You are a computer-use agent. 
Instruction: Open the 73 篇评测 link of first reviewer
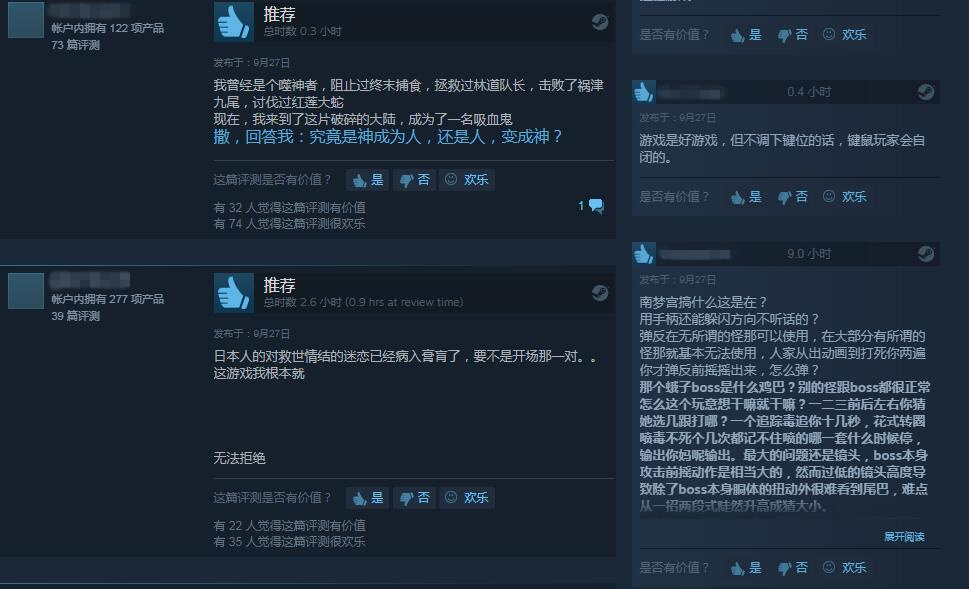pos(75,45)
